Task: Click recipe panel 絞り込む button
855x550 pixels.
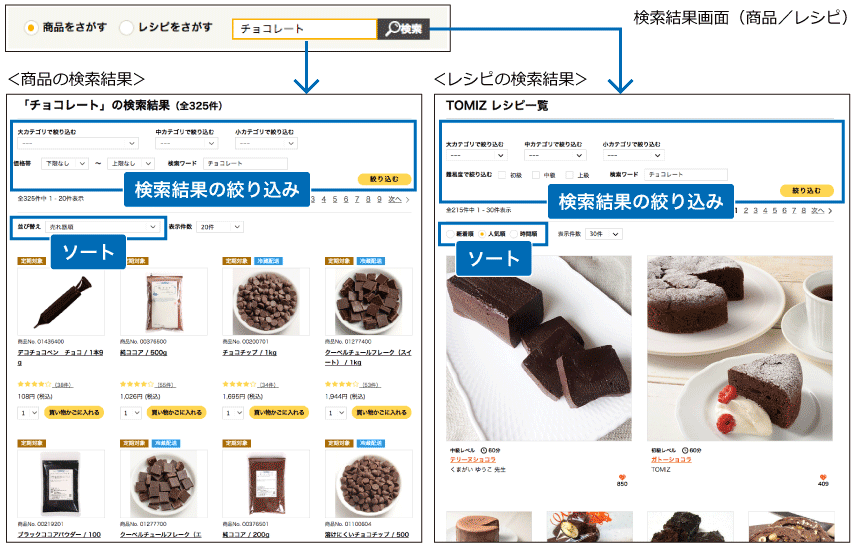Action: 806,190
